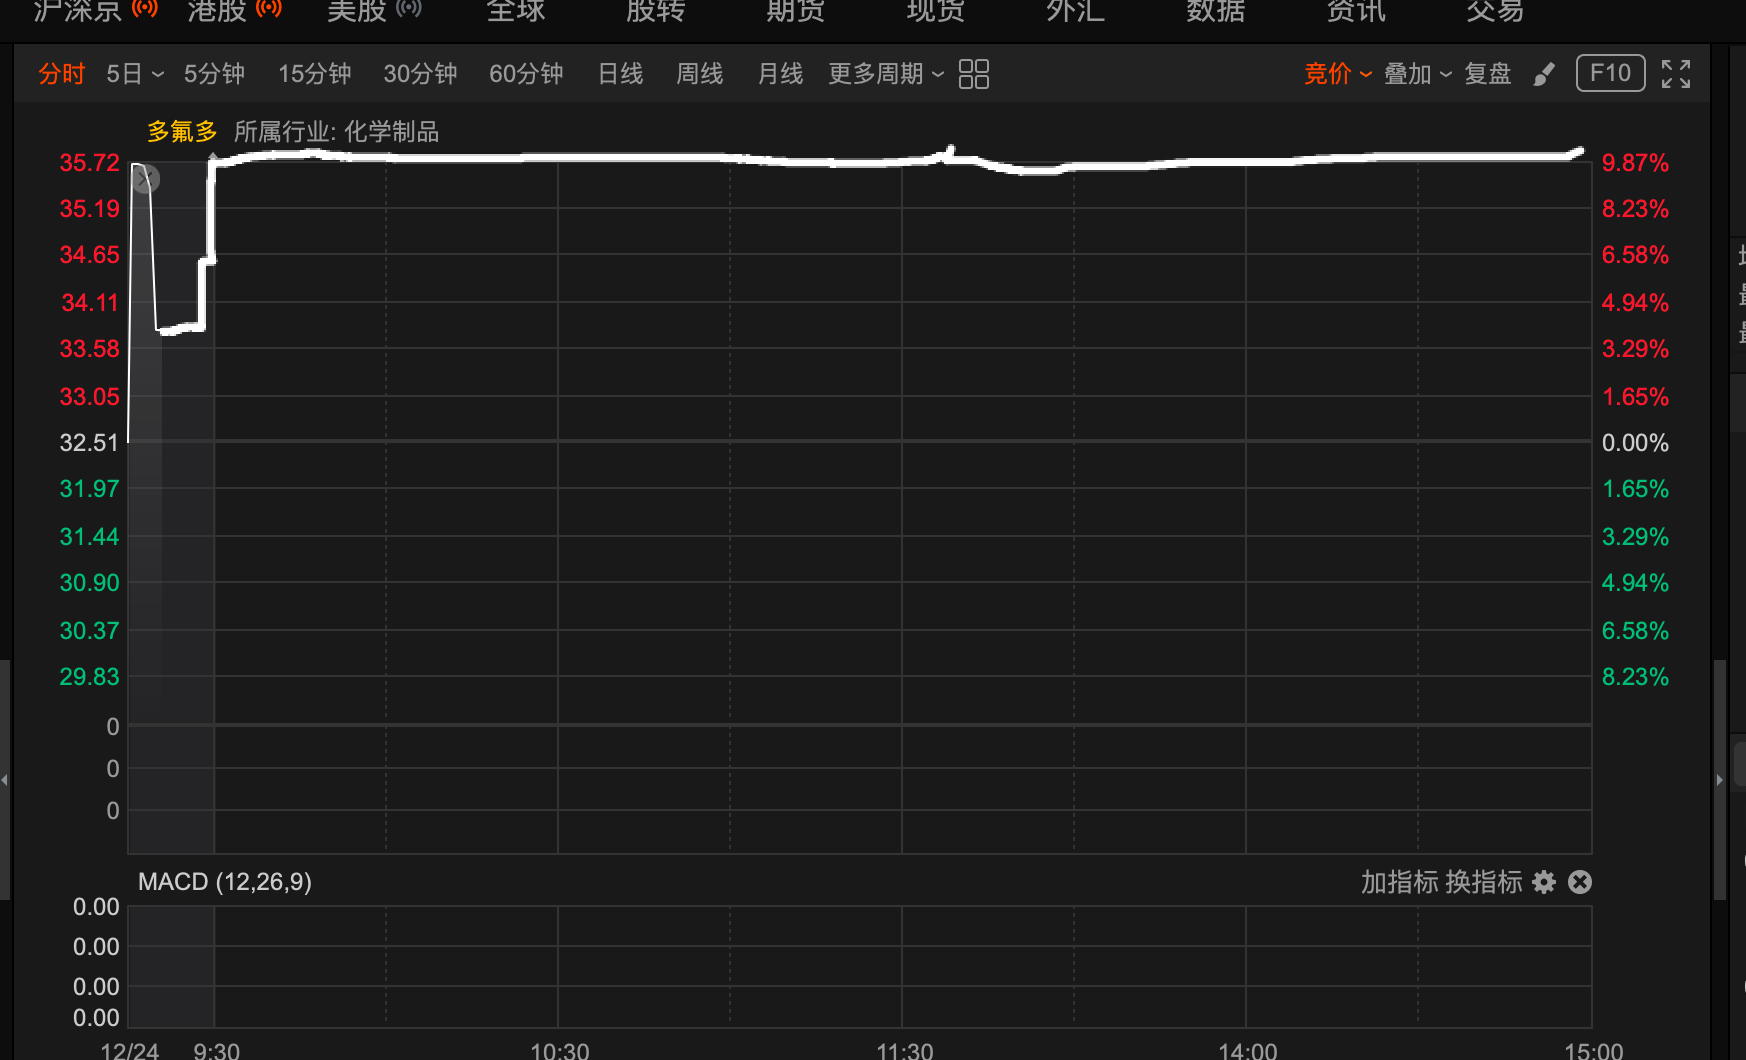Viewport: 1746px width, 1060px height.
Task: Open the 期货 futures menu
Action: coord(796,10)
